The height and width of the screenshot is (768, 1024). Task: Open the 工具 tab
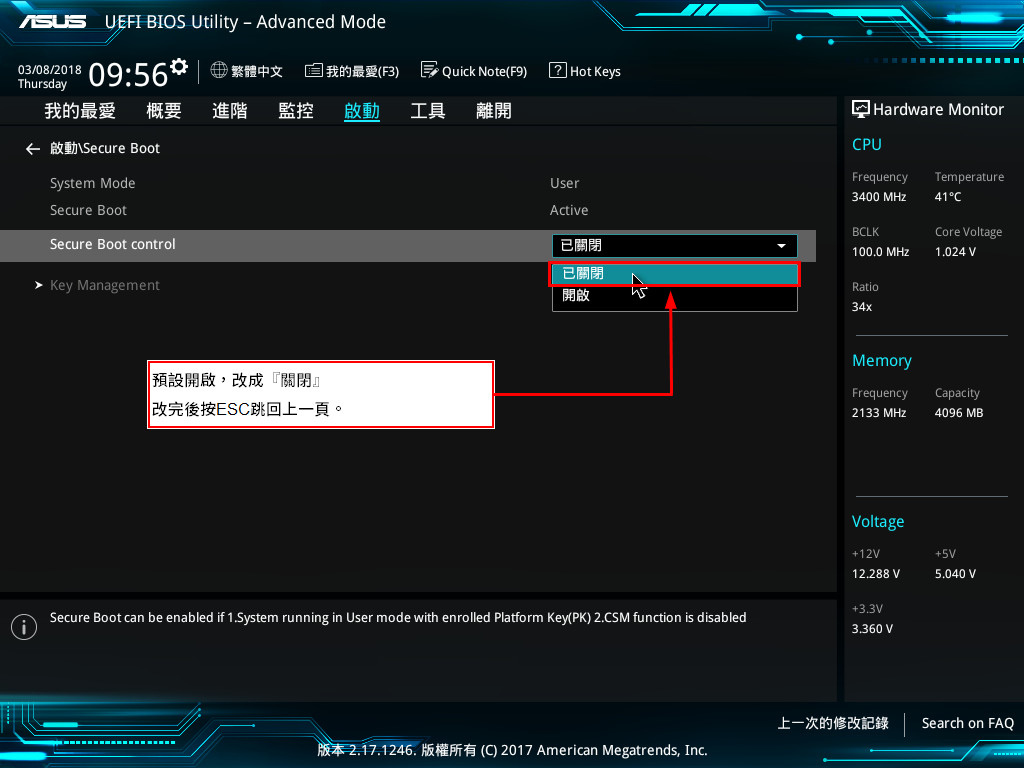[x=428, y=110]
